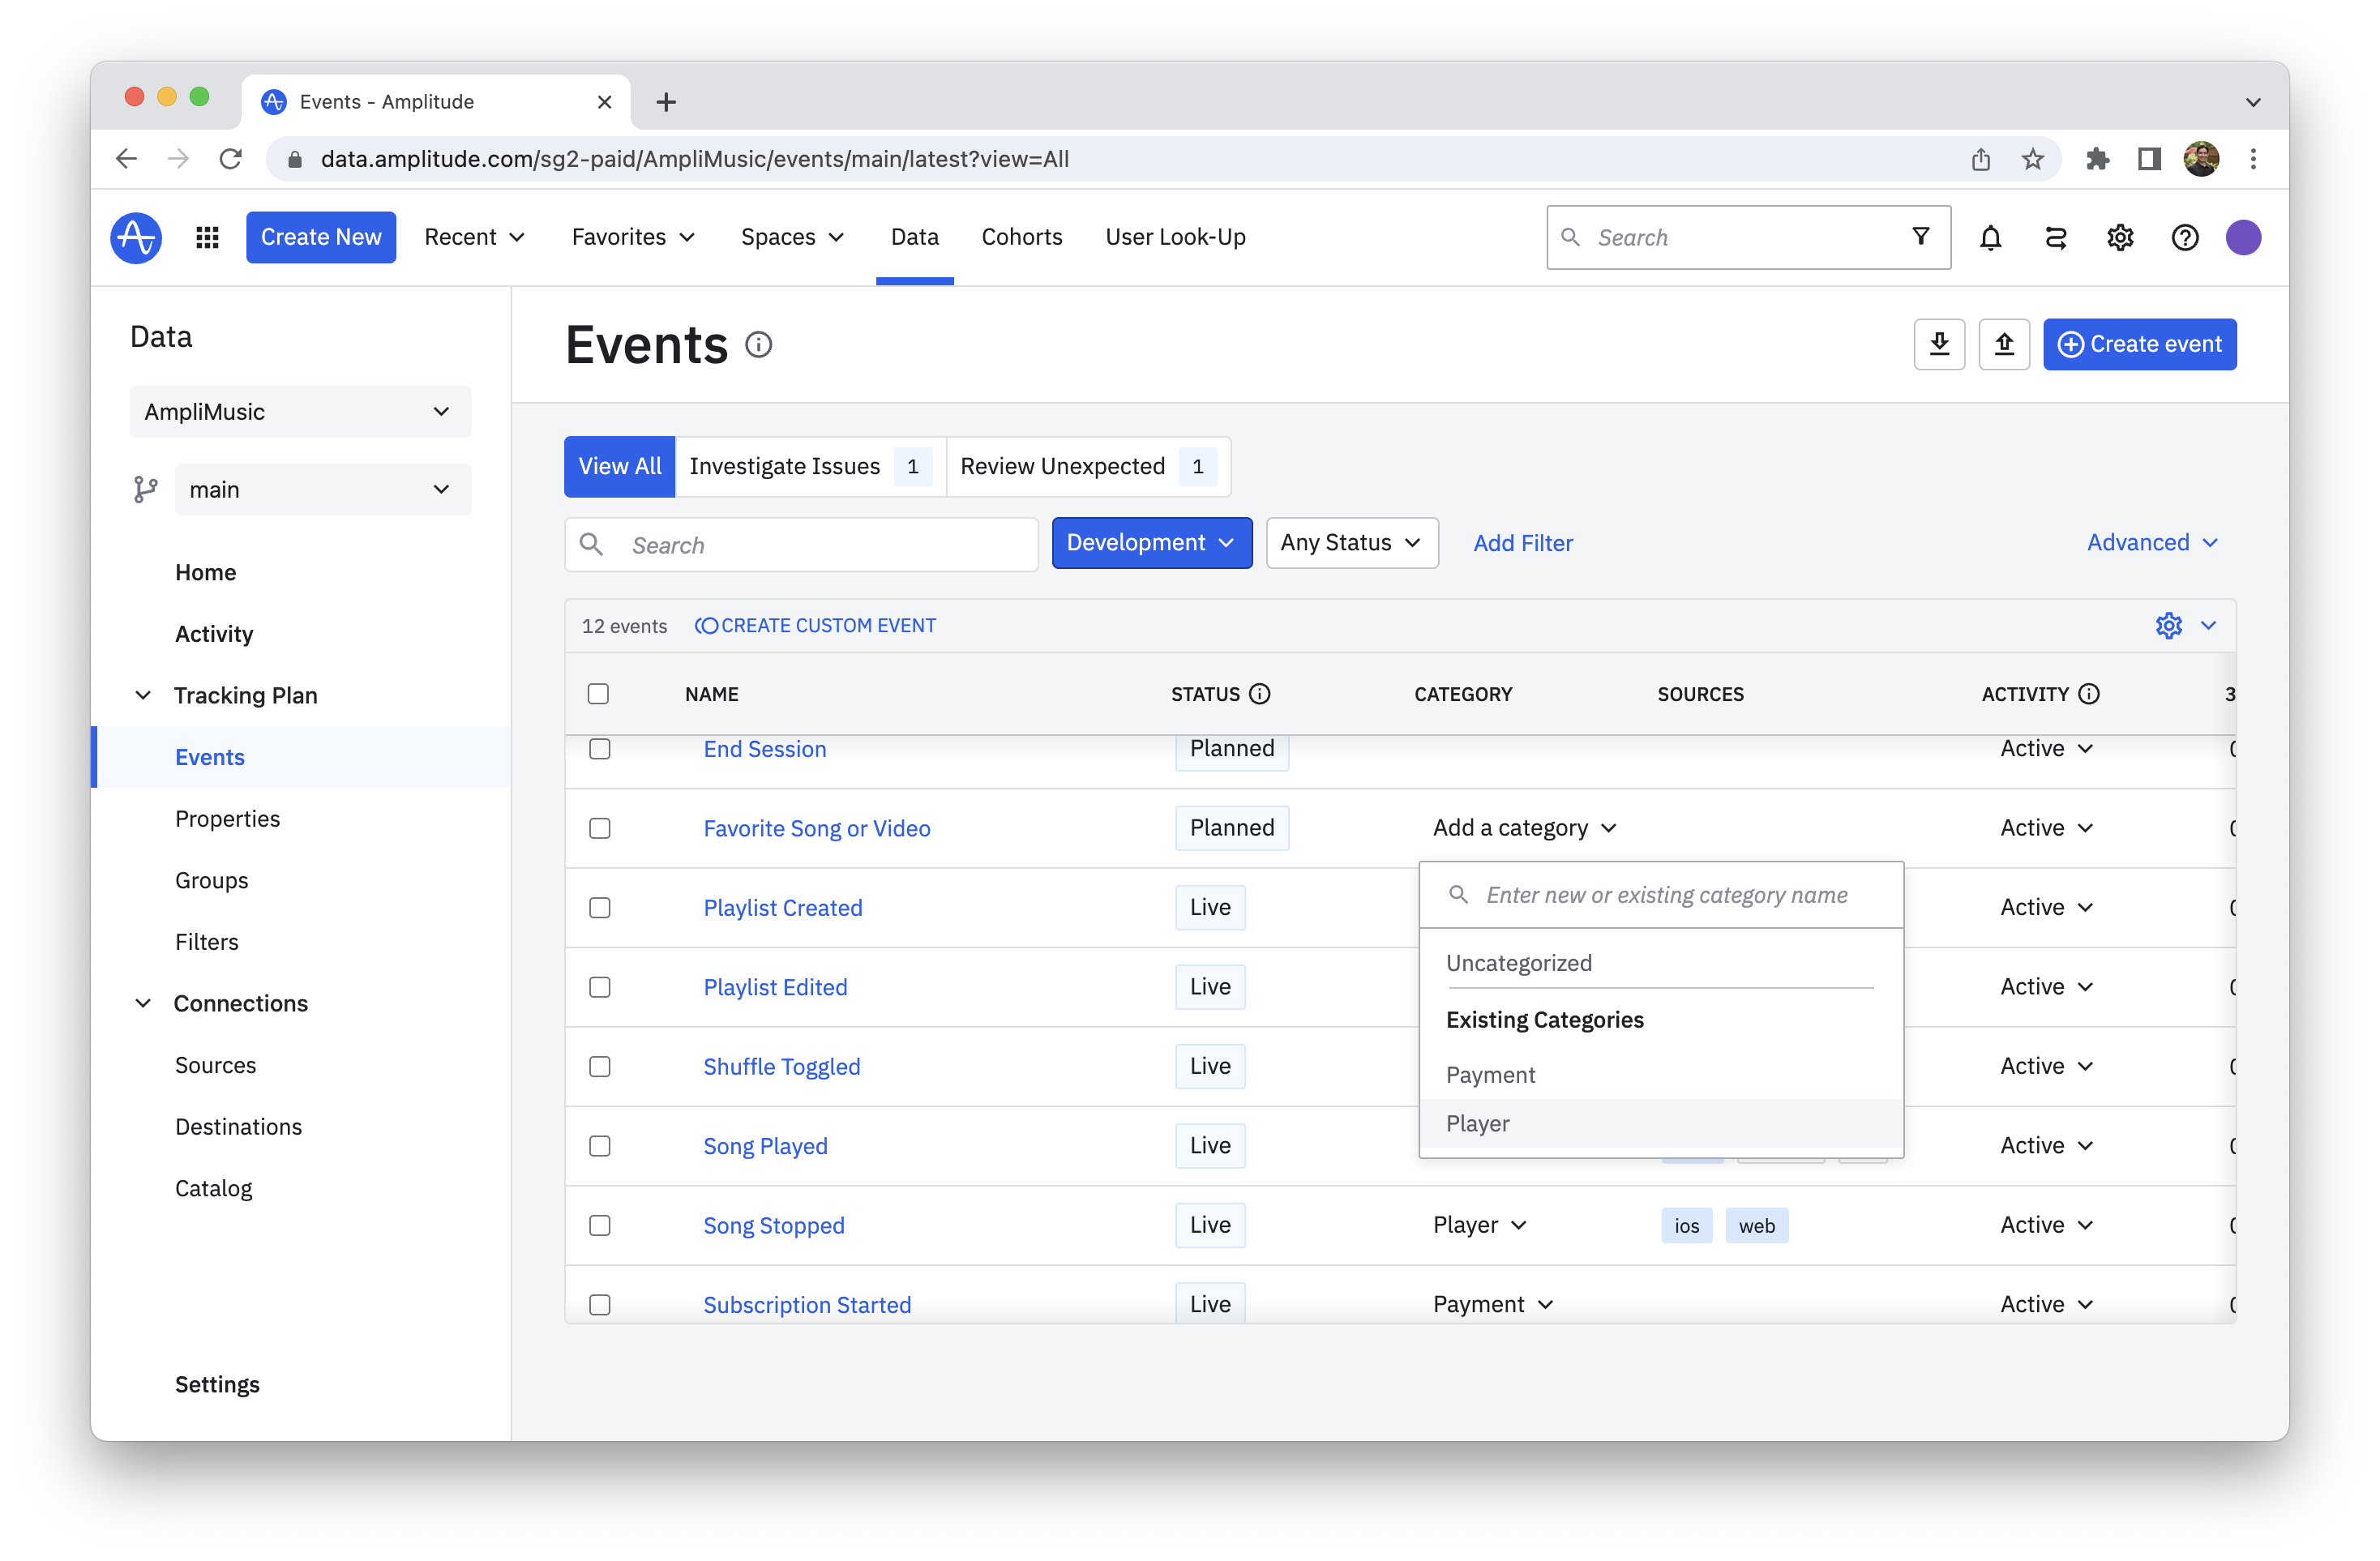Click the Amplitude logo icon
This screenshot has height=1561, width=2380.
coord(136,238)
